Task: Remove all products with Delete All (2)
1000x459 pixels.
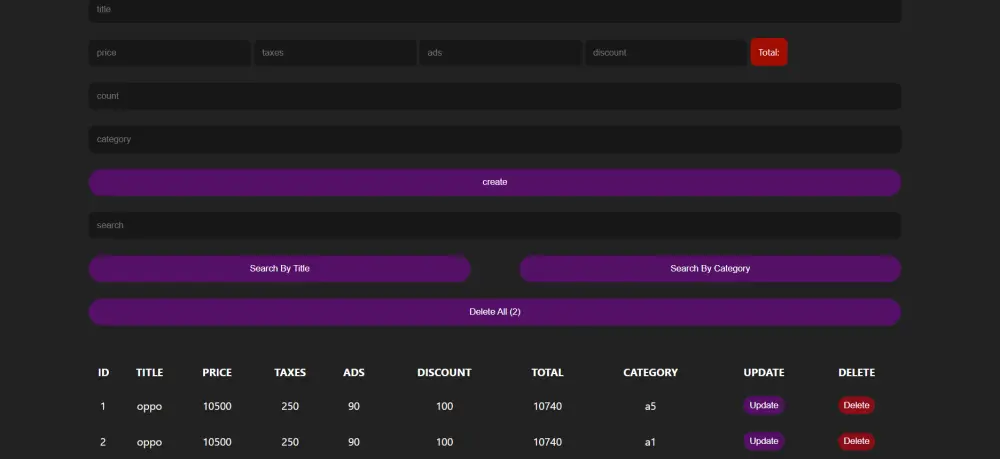Action: point(495,312)
